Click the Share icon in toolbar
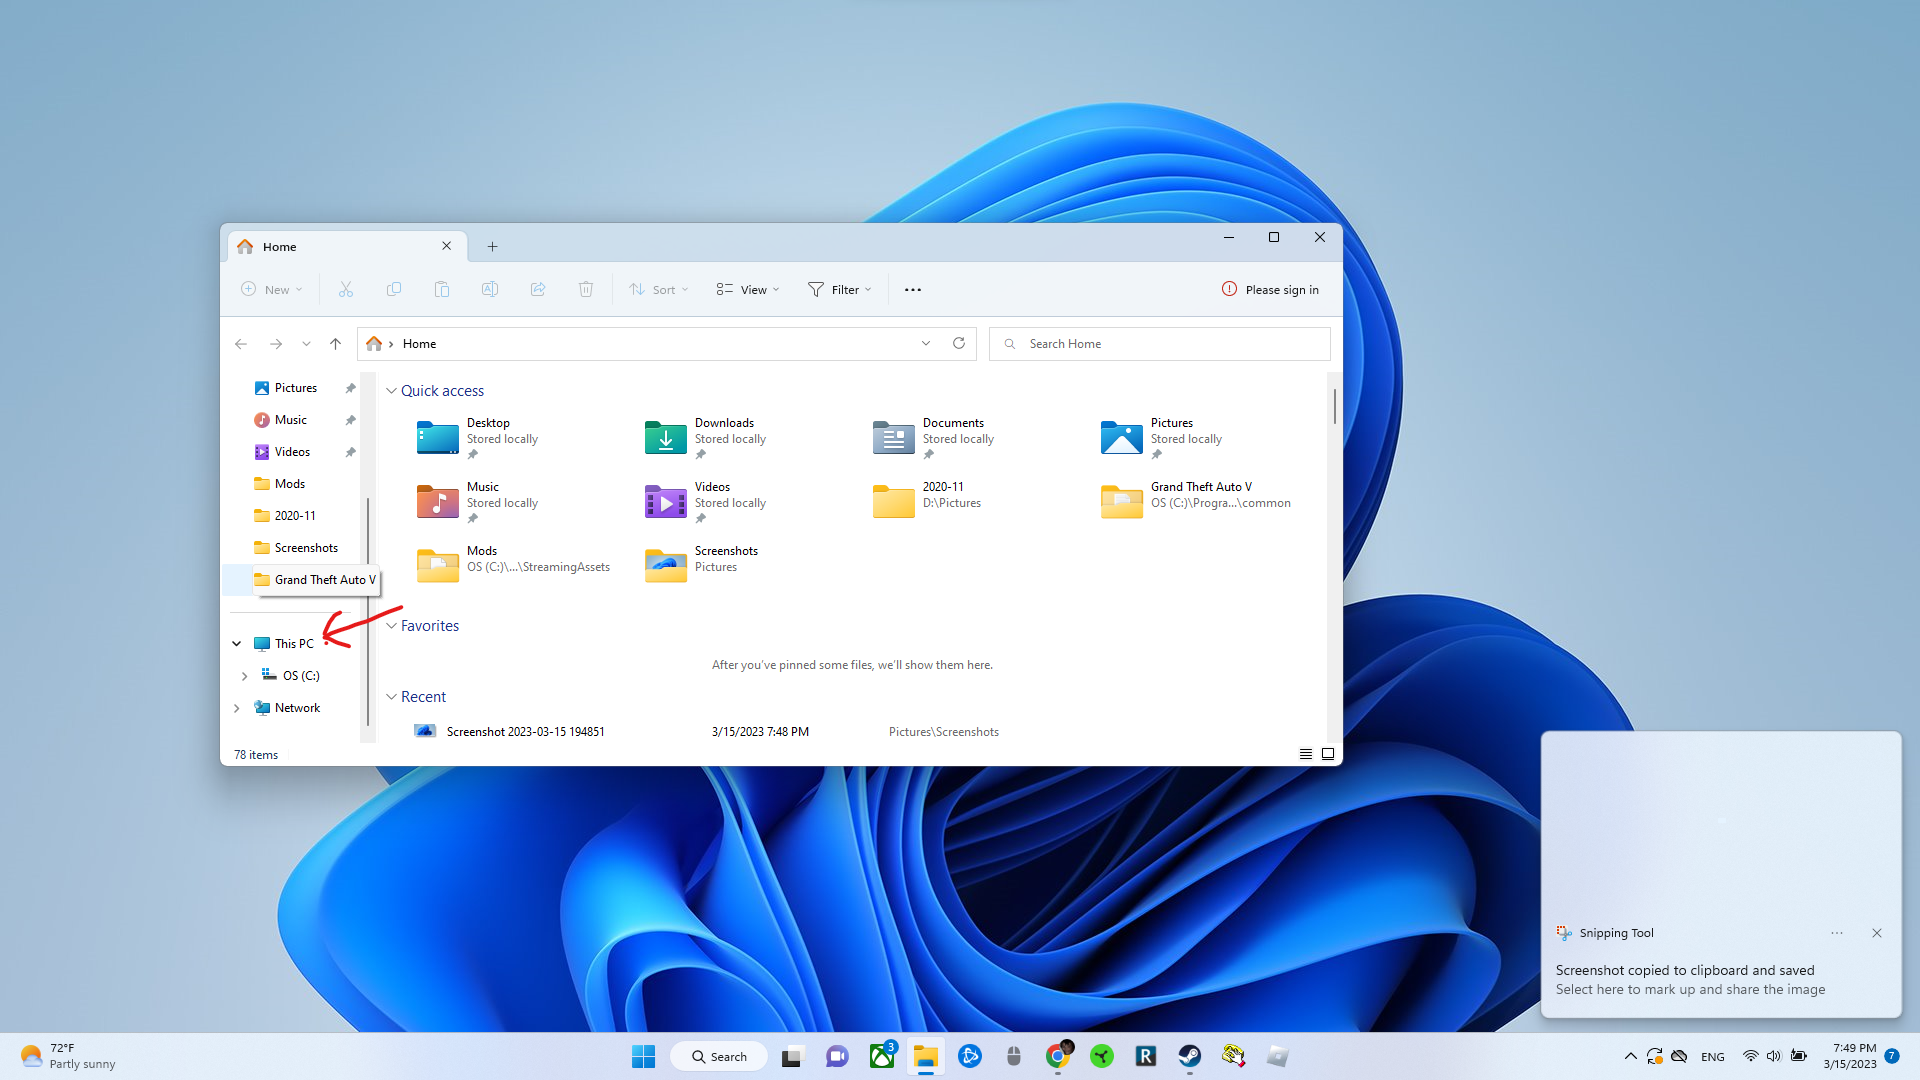The image size is (1920, 1080). [538, 289]
